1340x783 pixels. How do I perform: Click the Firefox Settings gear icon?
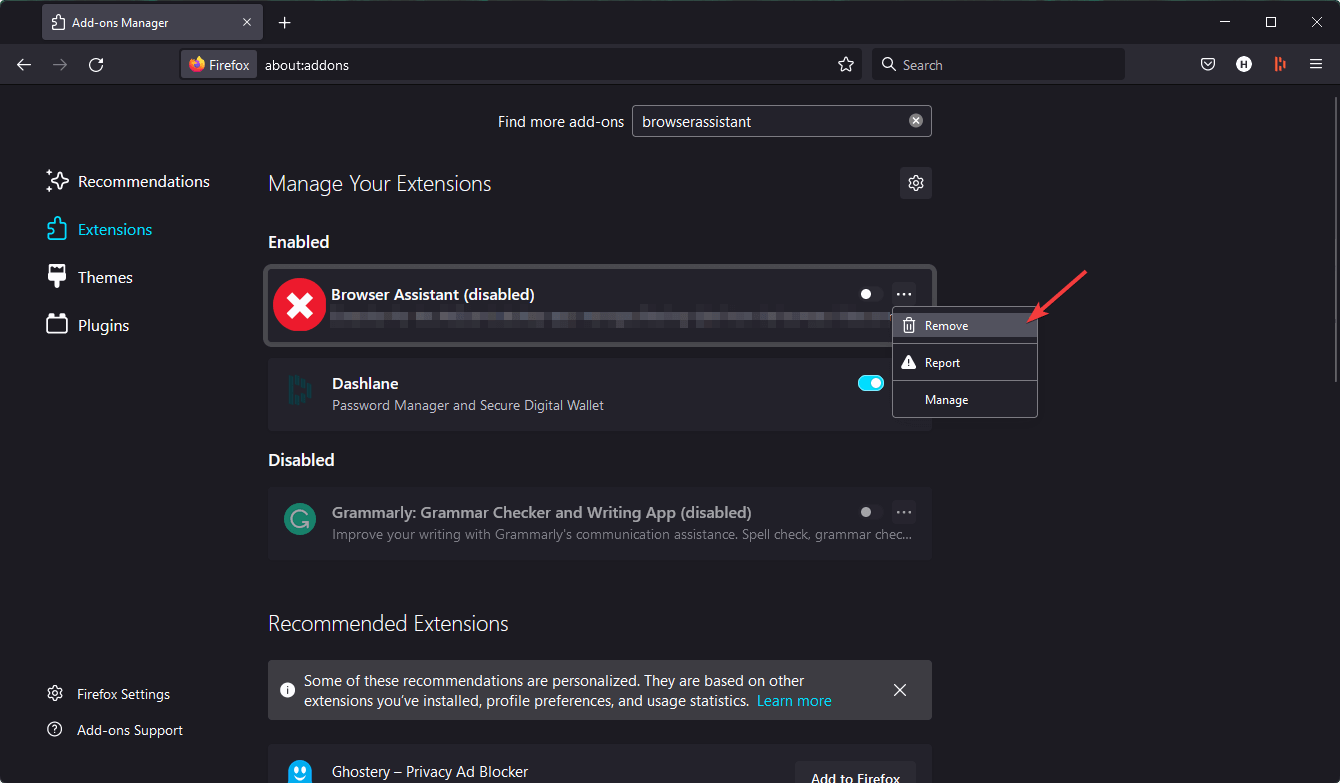coord(55,694)
